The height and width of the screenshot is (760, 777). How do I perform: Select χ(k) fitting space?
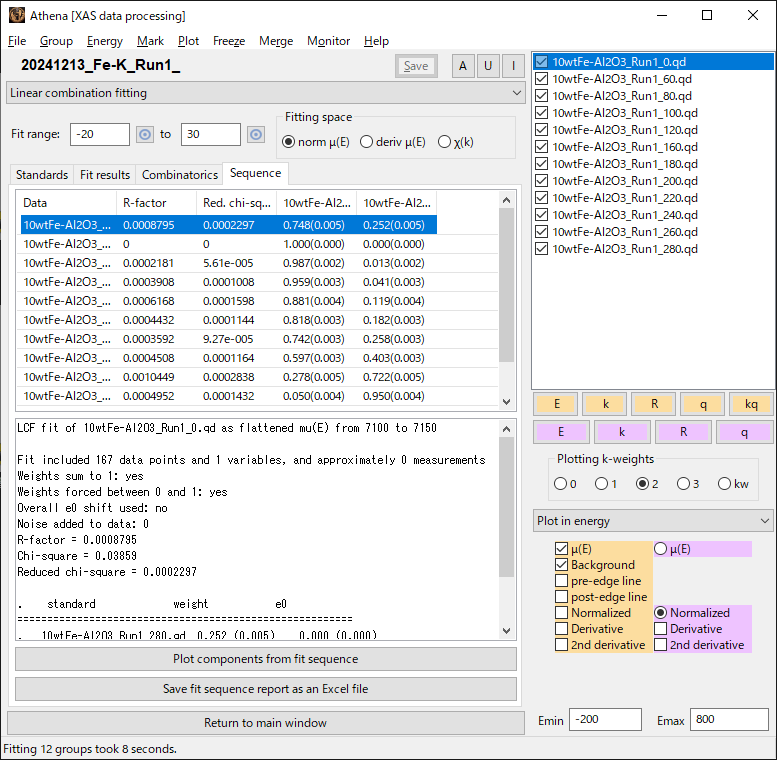tap(444, 142)
